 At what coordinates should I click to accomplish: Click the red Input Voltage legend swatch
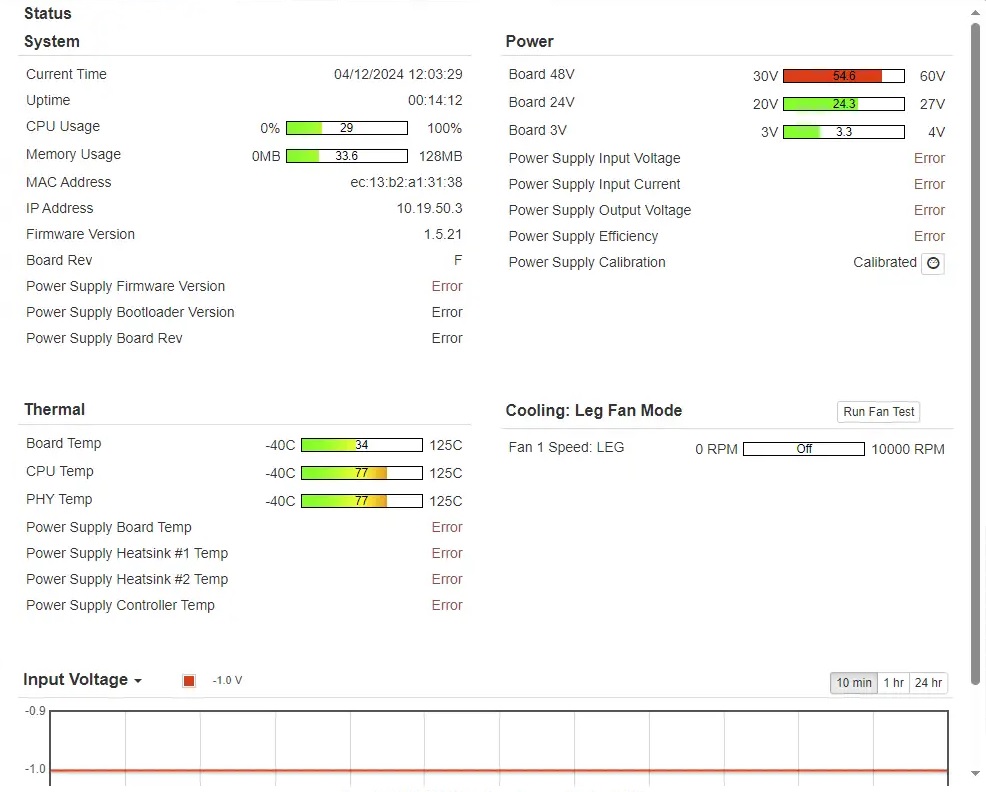189,681
